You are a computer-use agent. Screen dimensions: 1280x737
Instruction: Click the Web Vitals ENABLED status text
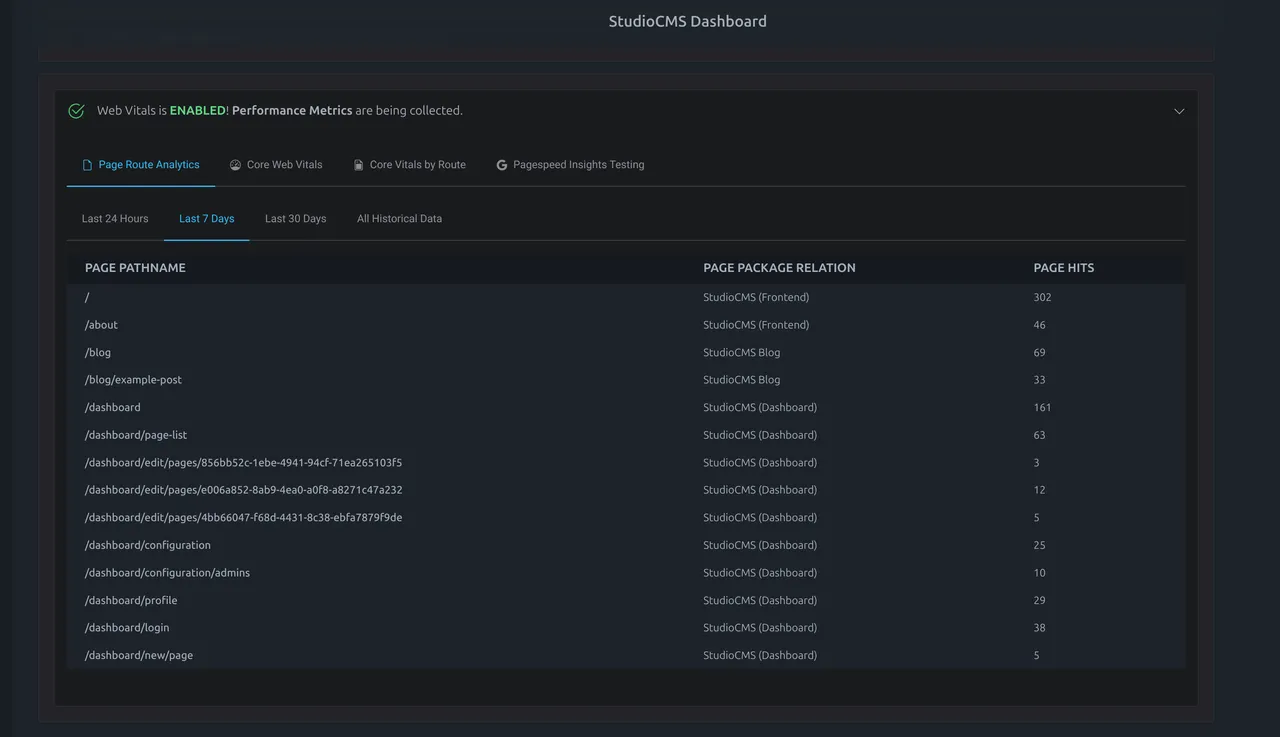[197, 111]
